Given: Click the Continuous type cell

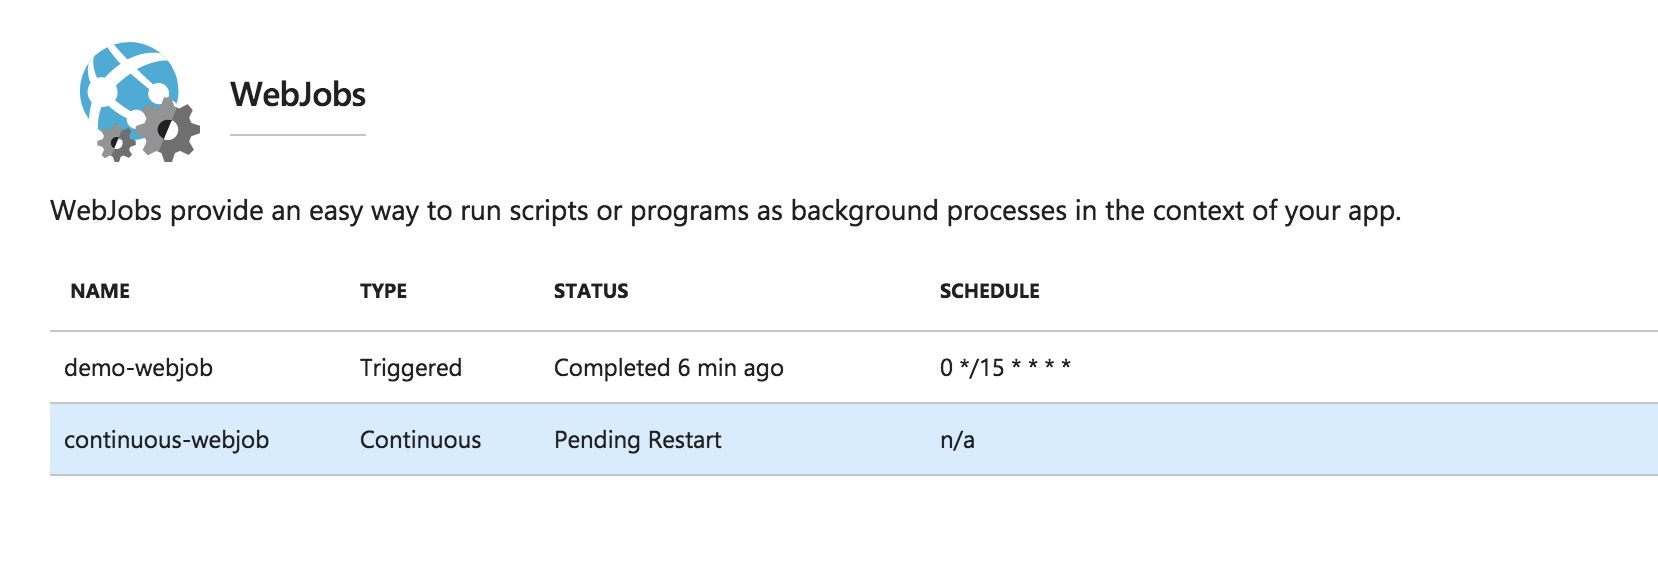Looking at the screenshot, I should 420,440.
